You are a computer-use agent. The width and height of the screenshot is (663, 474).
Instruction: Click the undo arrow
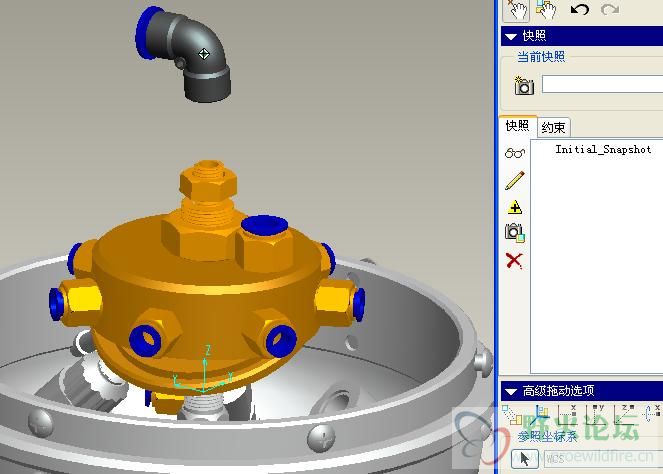click(579, 9)
